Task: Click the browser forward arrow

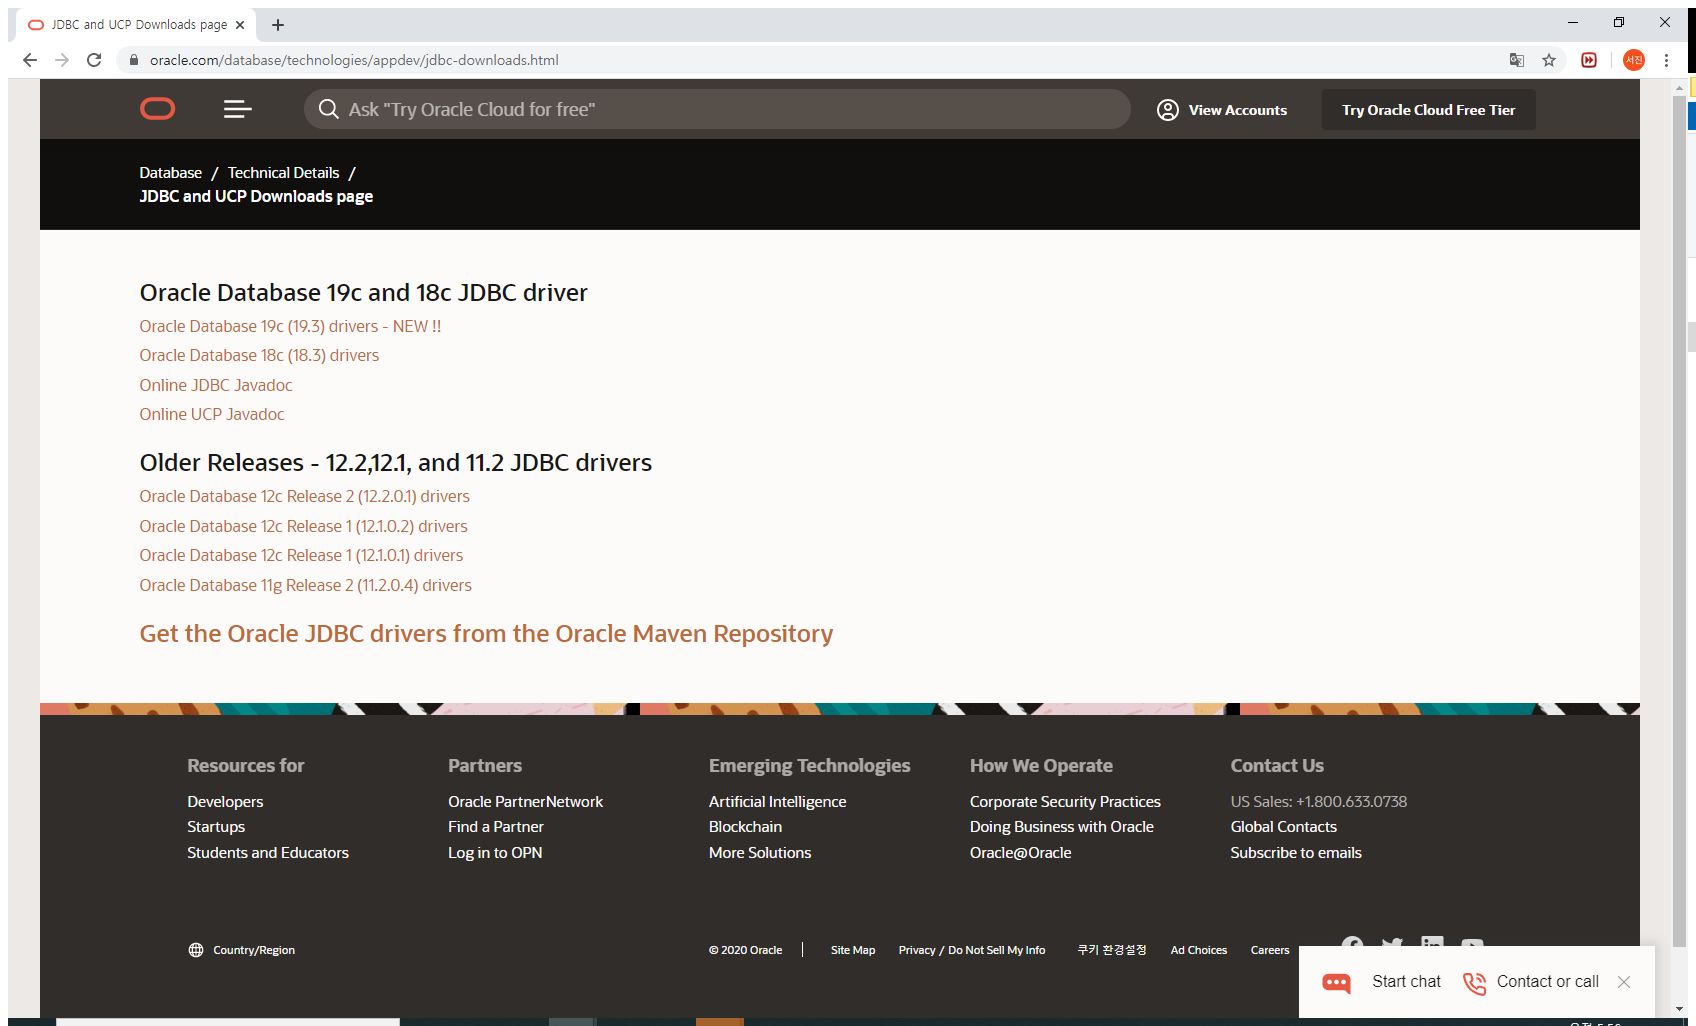Action: 62,60
